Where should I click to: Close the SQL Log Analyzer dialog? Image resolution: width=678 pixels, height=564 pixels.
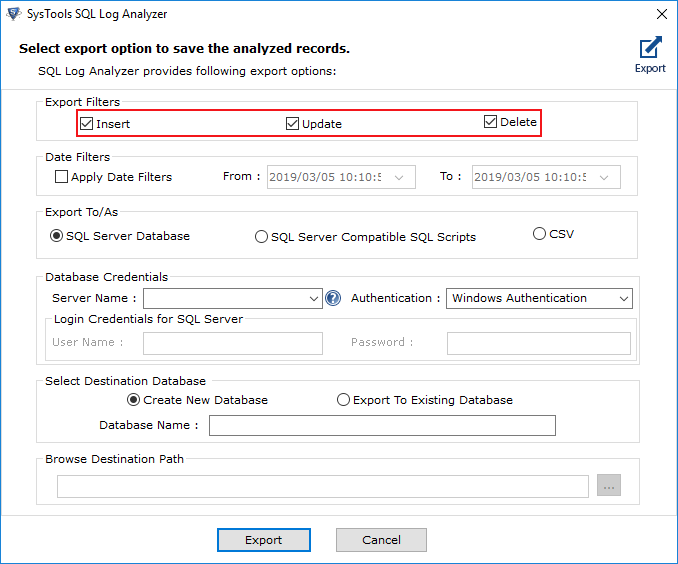(662, 14)
